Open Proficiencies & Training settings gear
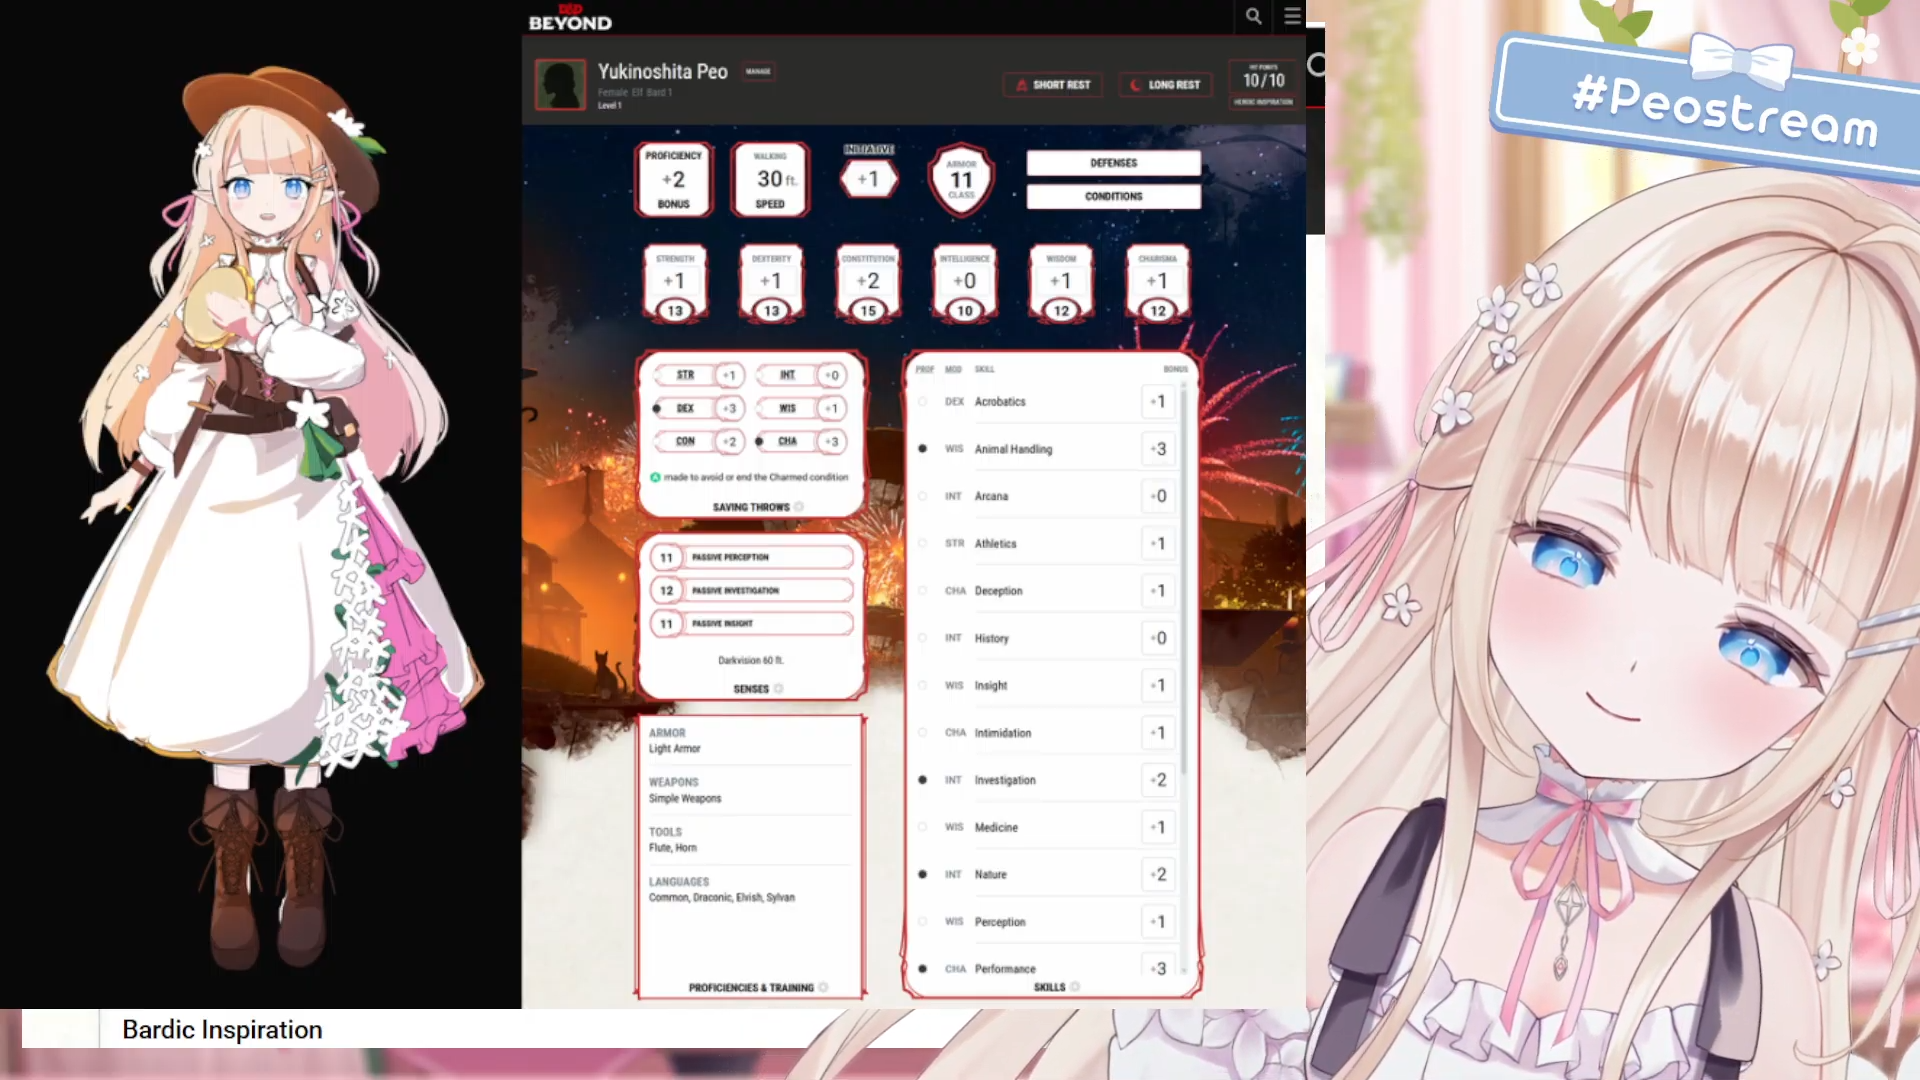Screen dimensions: 1920x1080 (x=823, y=988)
